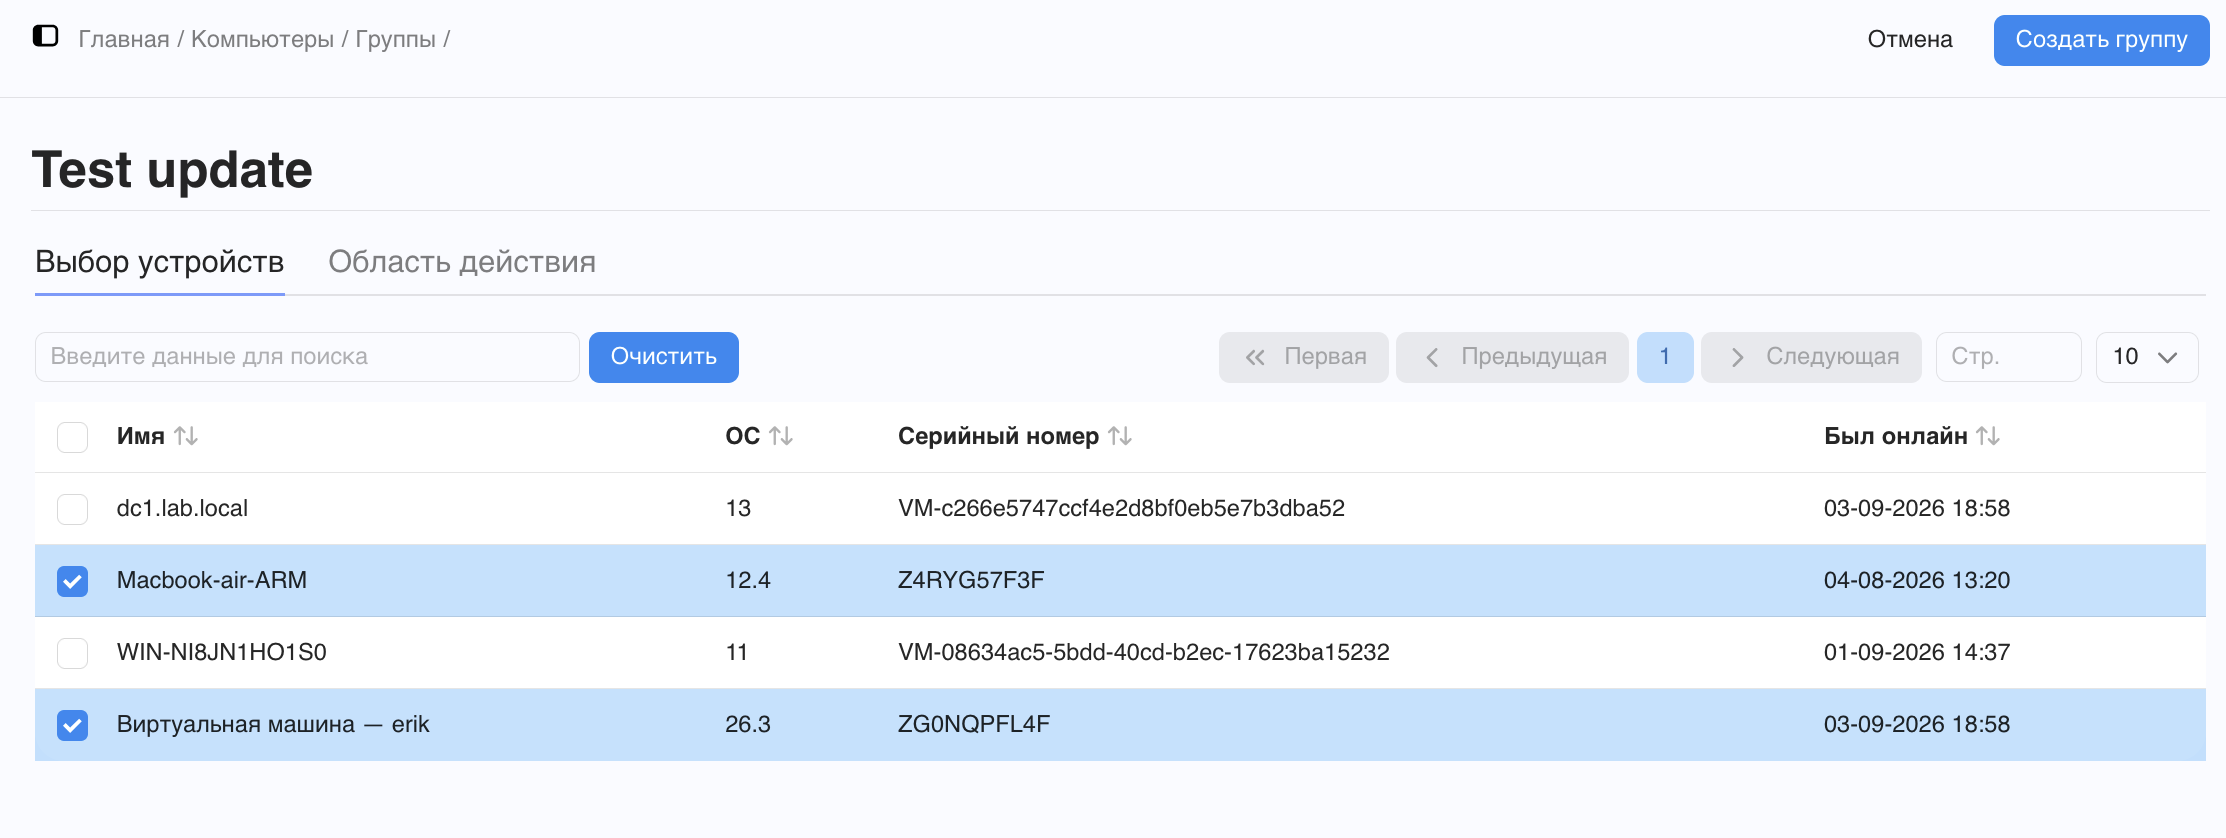Image resolution: width=2226 pixels, height=838 pixels.
Task: Check the WIN-NI8JN1HO1S0 row checkbox
Action: click(x=72, y=653)
